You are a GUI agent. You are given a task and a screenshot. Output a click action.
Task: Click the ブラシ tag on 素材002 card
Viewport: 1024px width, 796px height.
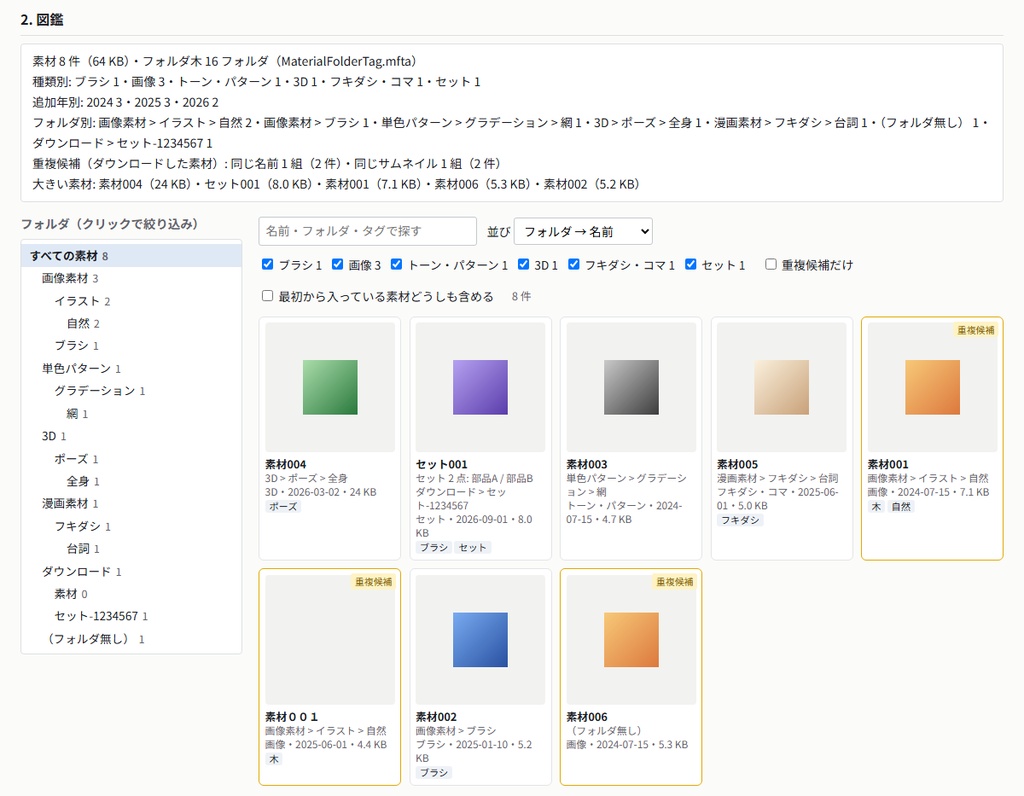pos(434,773)
